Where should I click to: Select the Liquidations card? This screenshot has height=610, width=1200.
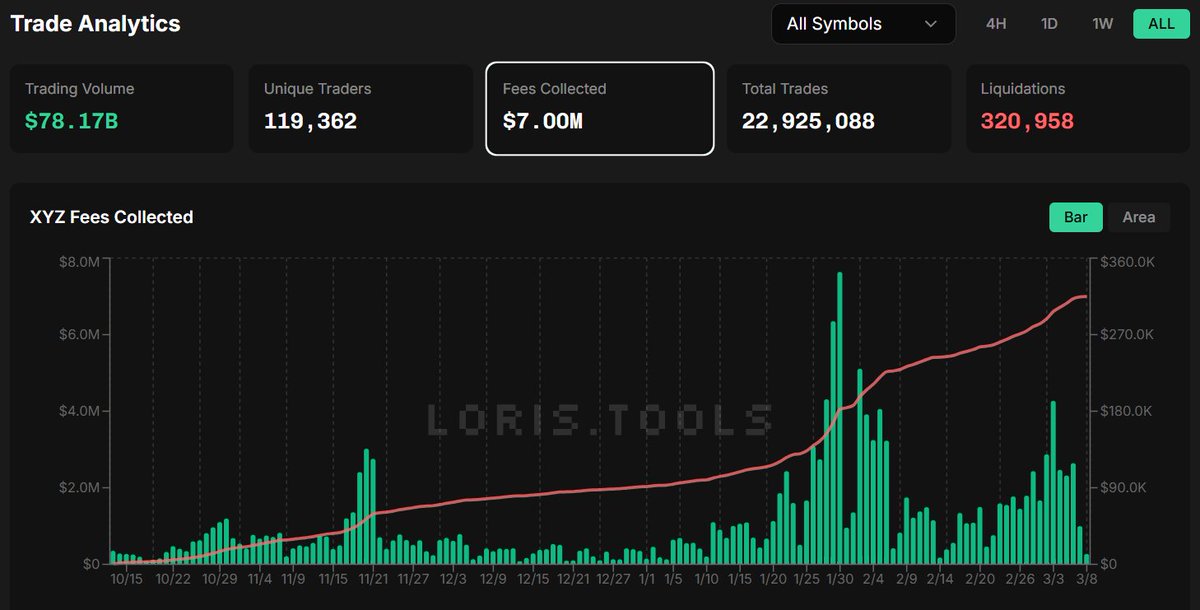[x=1078, y=109]
